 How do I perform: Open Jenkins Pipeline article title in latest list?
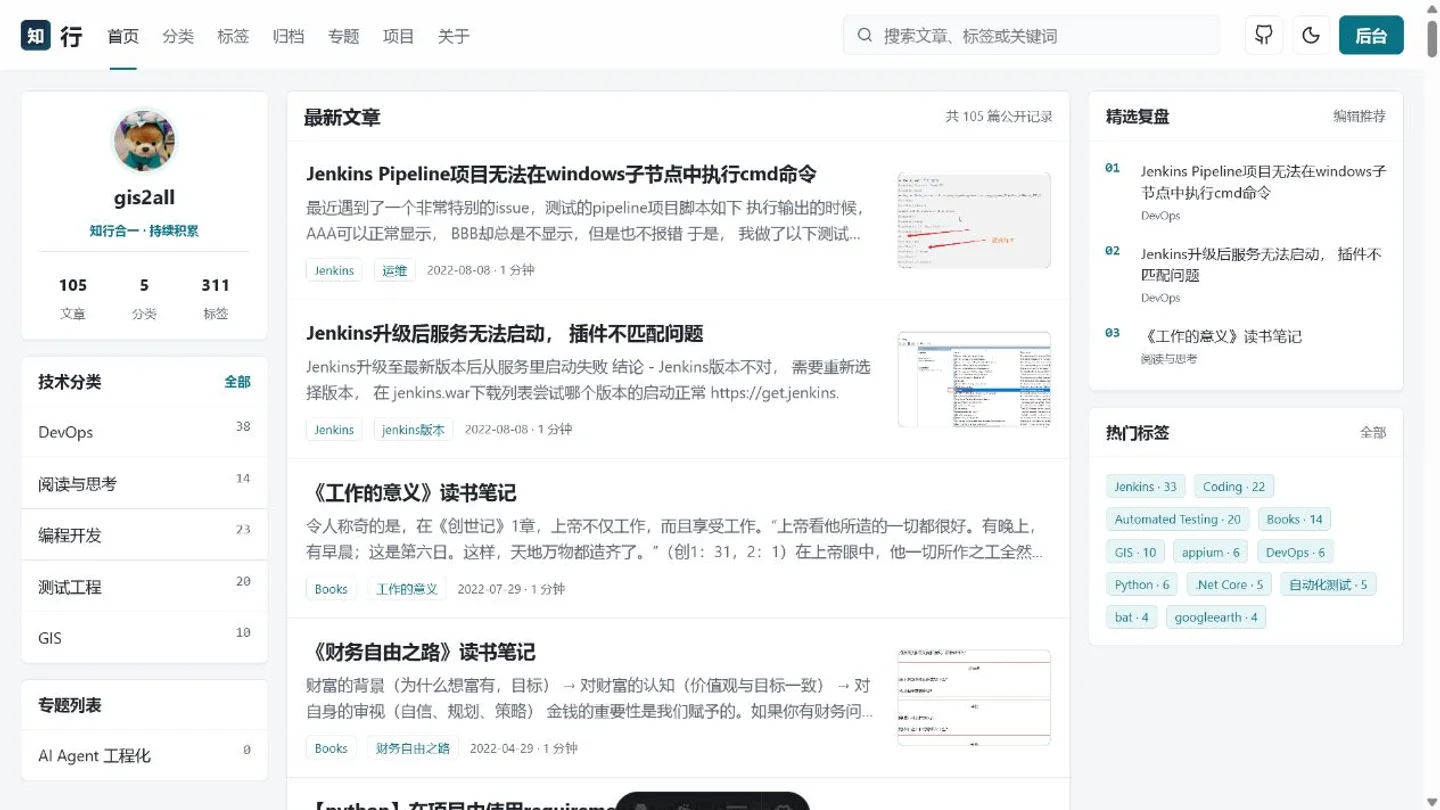(561, 174)
